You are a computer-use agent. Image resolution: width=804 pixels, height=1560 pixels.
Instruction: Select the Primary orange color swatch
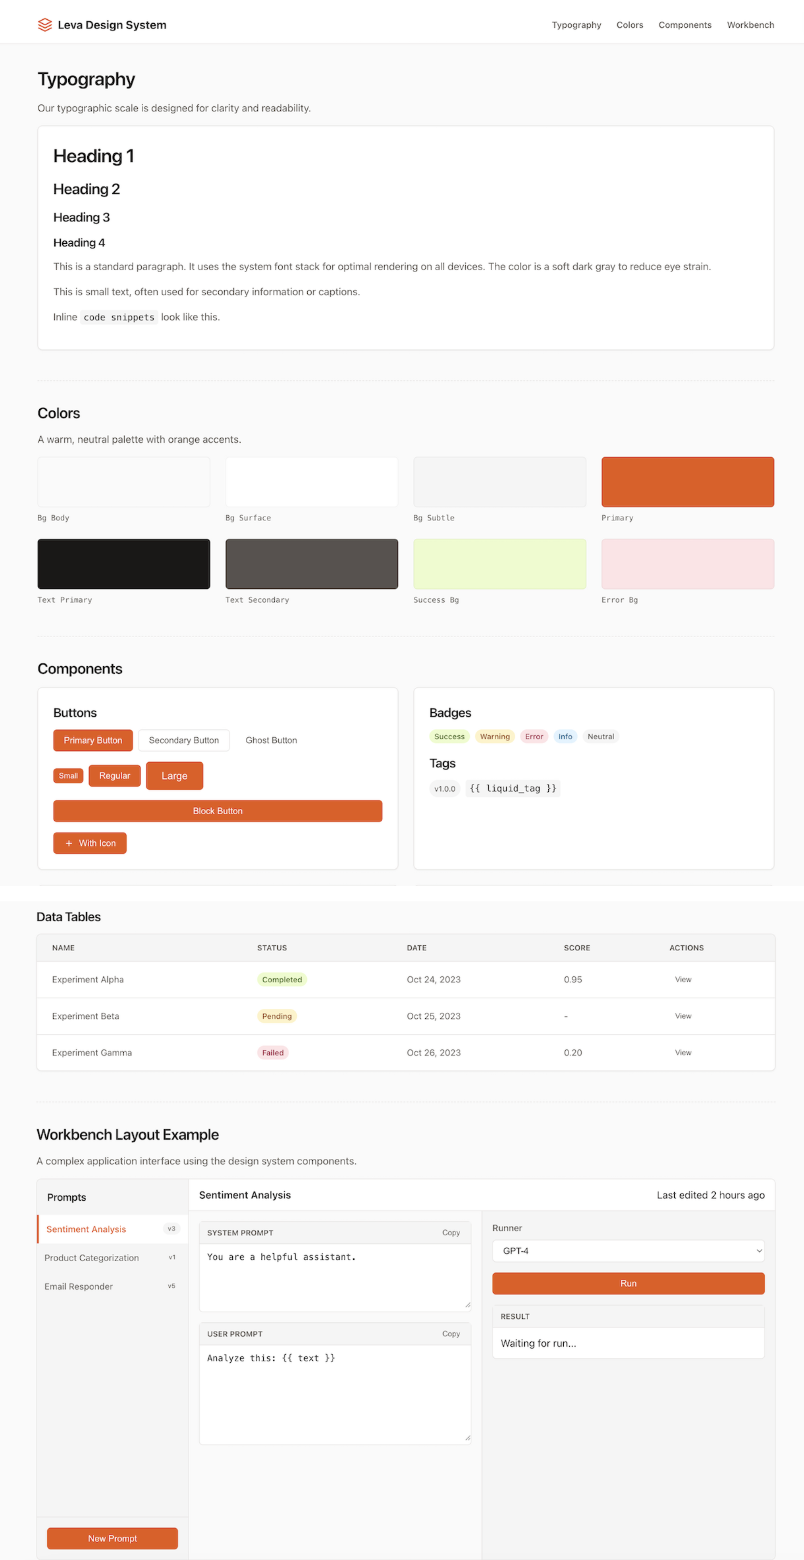687,482
